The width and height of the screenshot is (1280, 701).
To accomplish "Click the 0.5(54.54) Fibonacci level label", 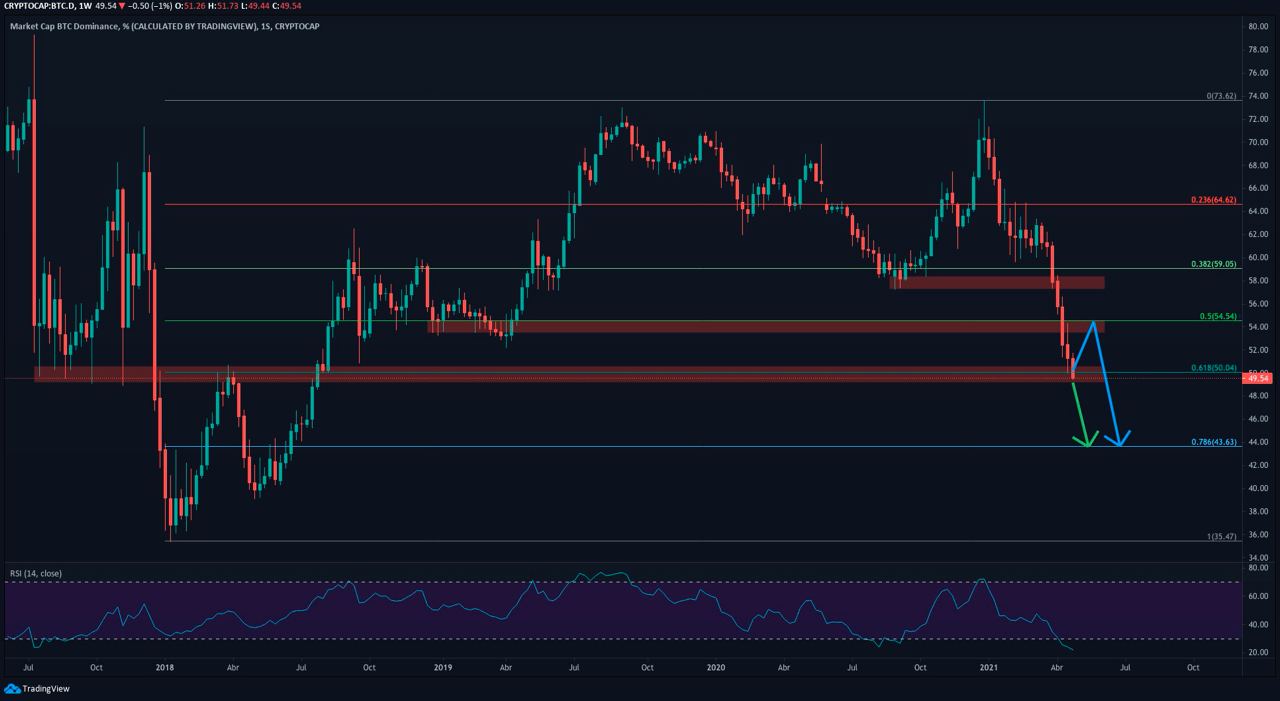I will 1218,316.
